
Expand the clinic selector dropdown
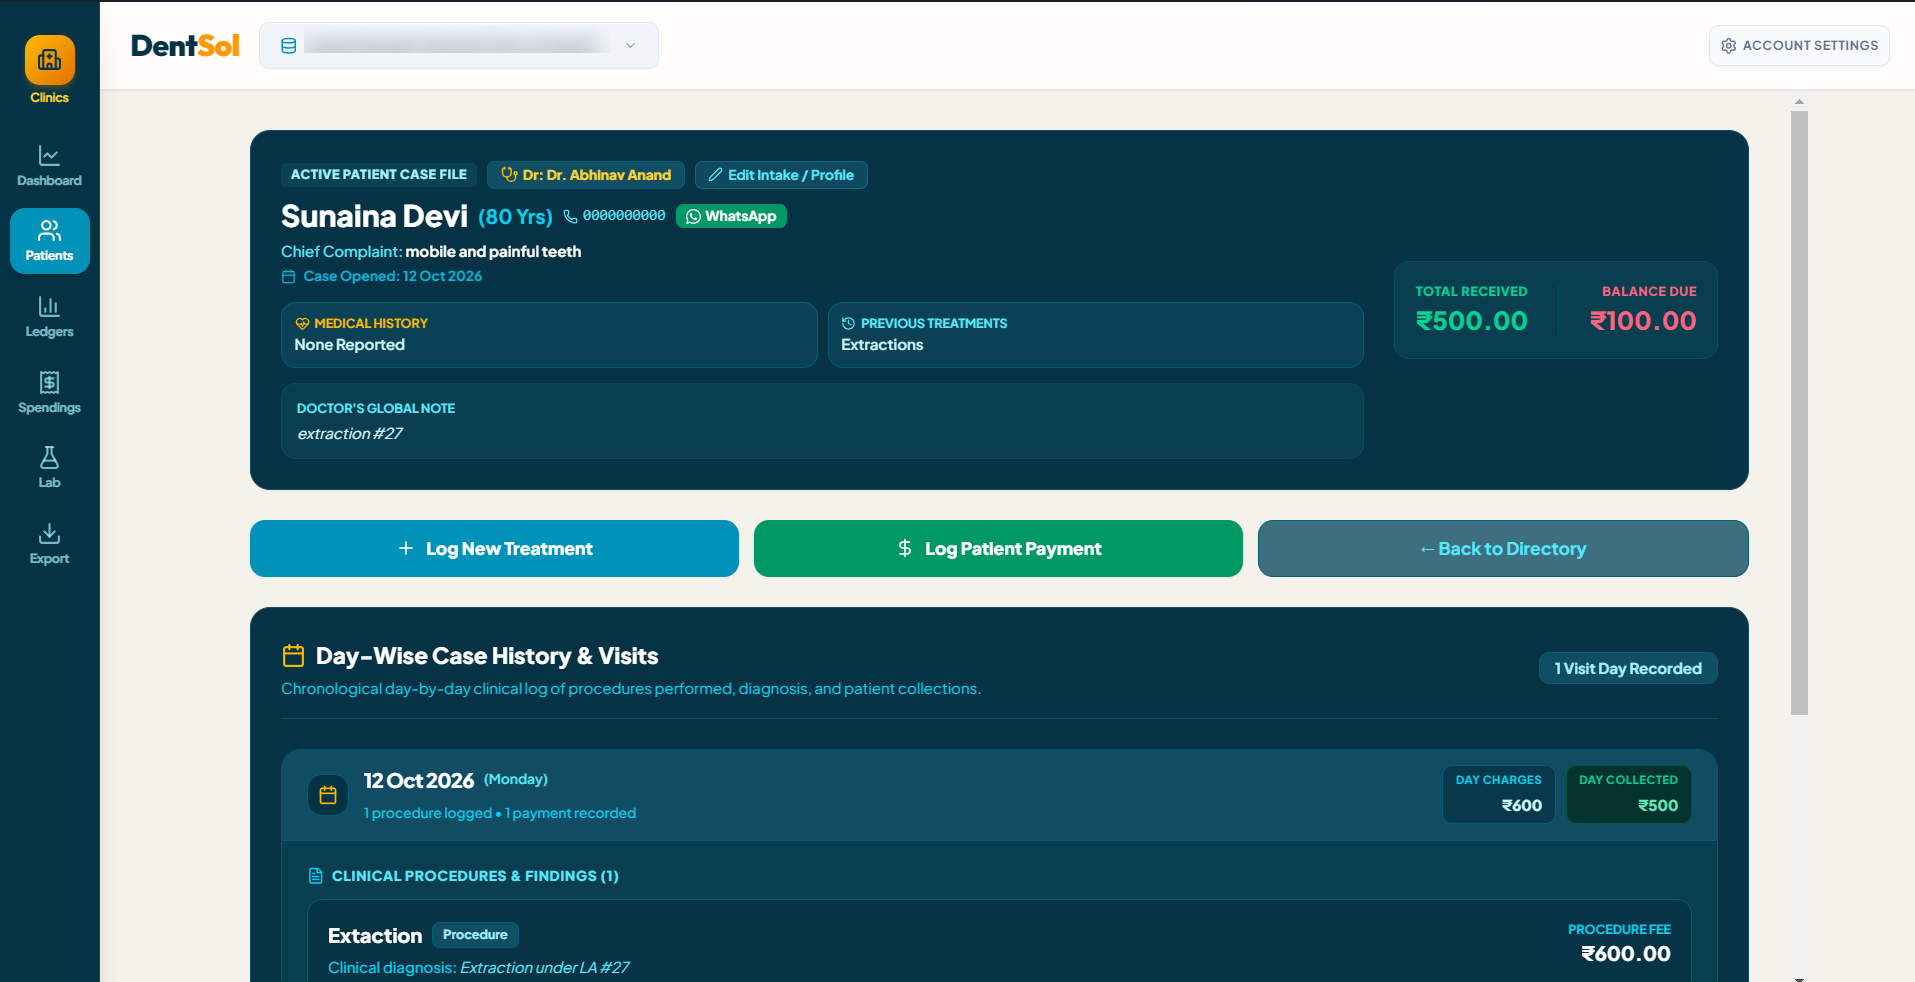tap(459, 46)
